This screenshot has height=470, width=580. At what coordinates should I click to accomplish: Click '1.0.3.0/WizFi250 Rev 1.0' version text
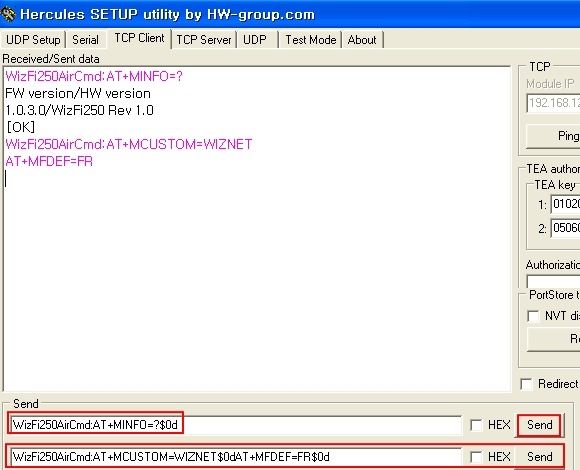tap(80, 110)
